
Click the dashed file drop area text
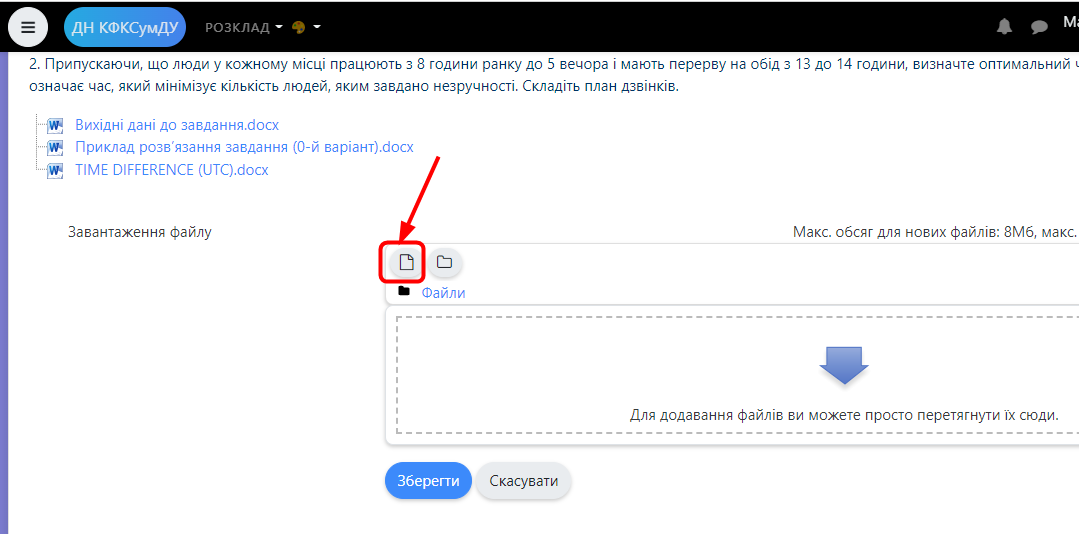[843, 415]
